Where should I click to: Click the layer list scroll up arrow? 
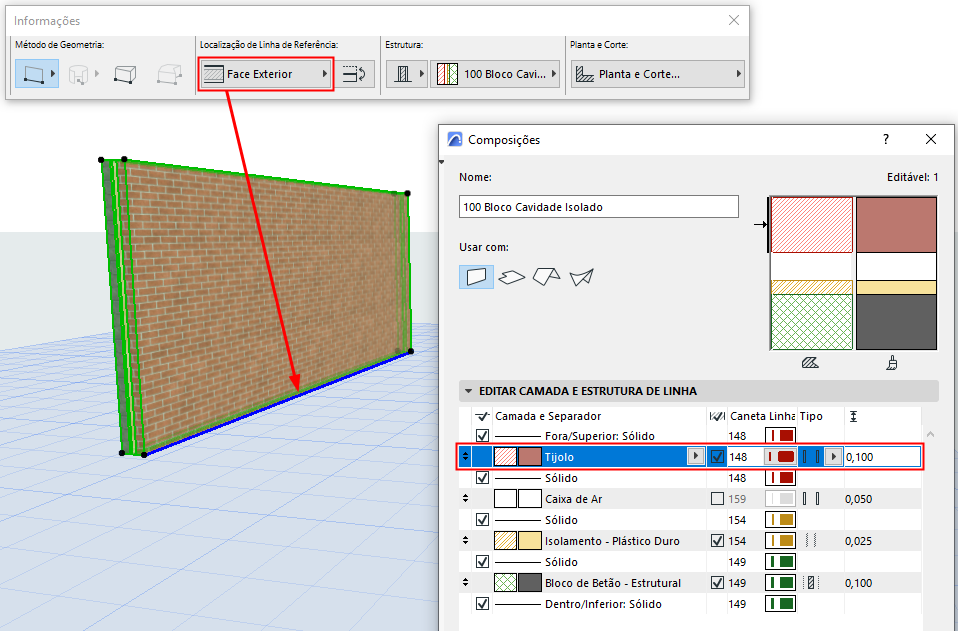pyautogui.click(x=931, y=434)
